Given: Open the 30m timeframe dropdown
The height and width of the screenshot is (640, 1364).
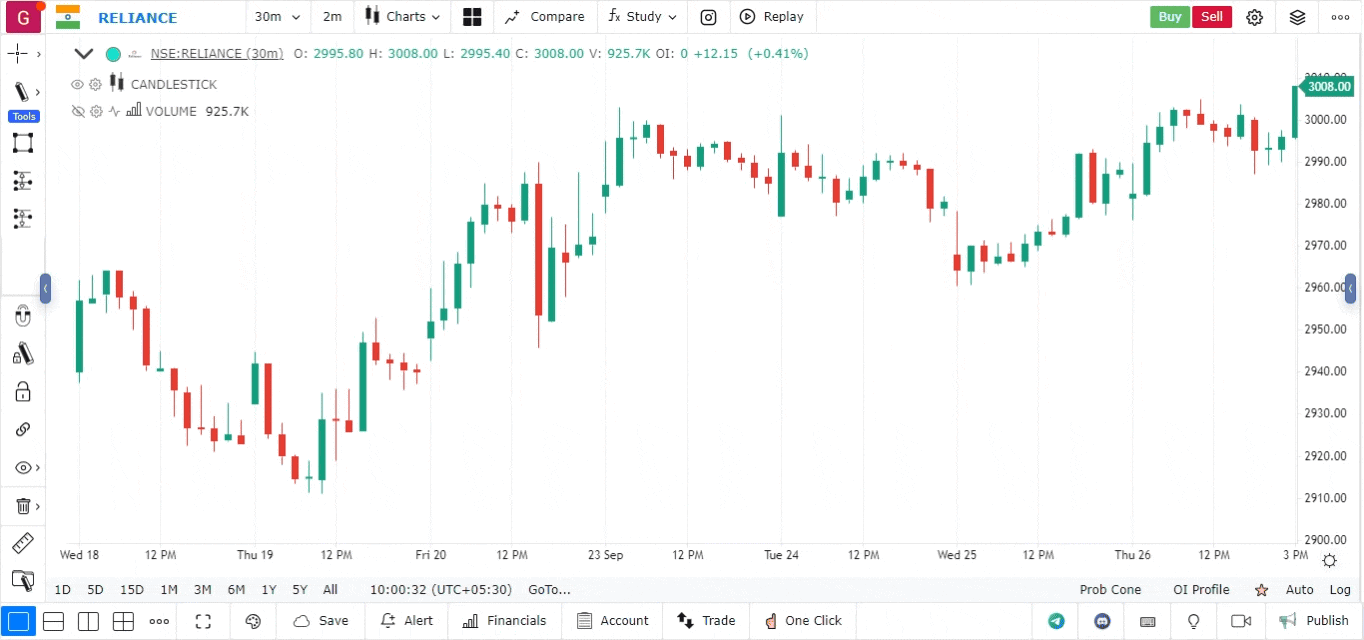Looking at the screenshot, I should pos(276,17).
